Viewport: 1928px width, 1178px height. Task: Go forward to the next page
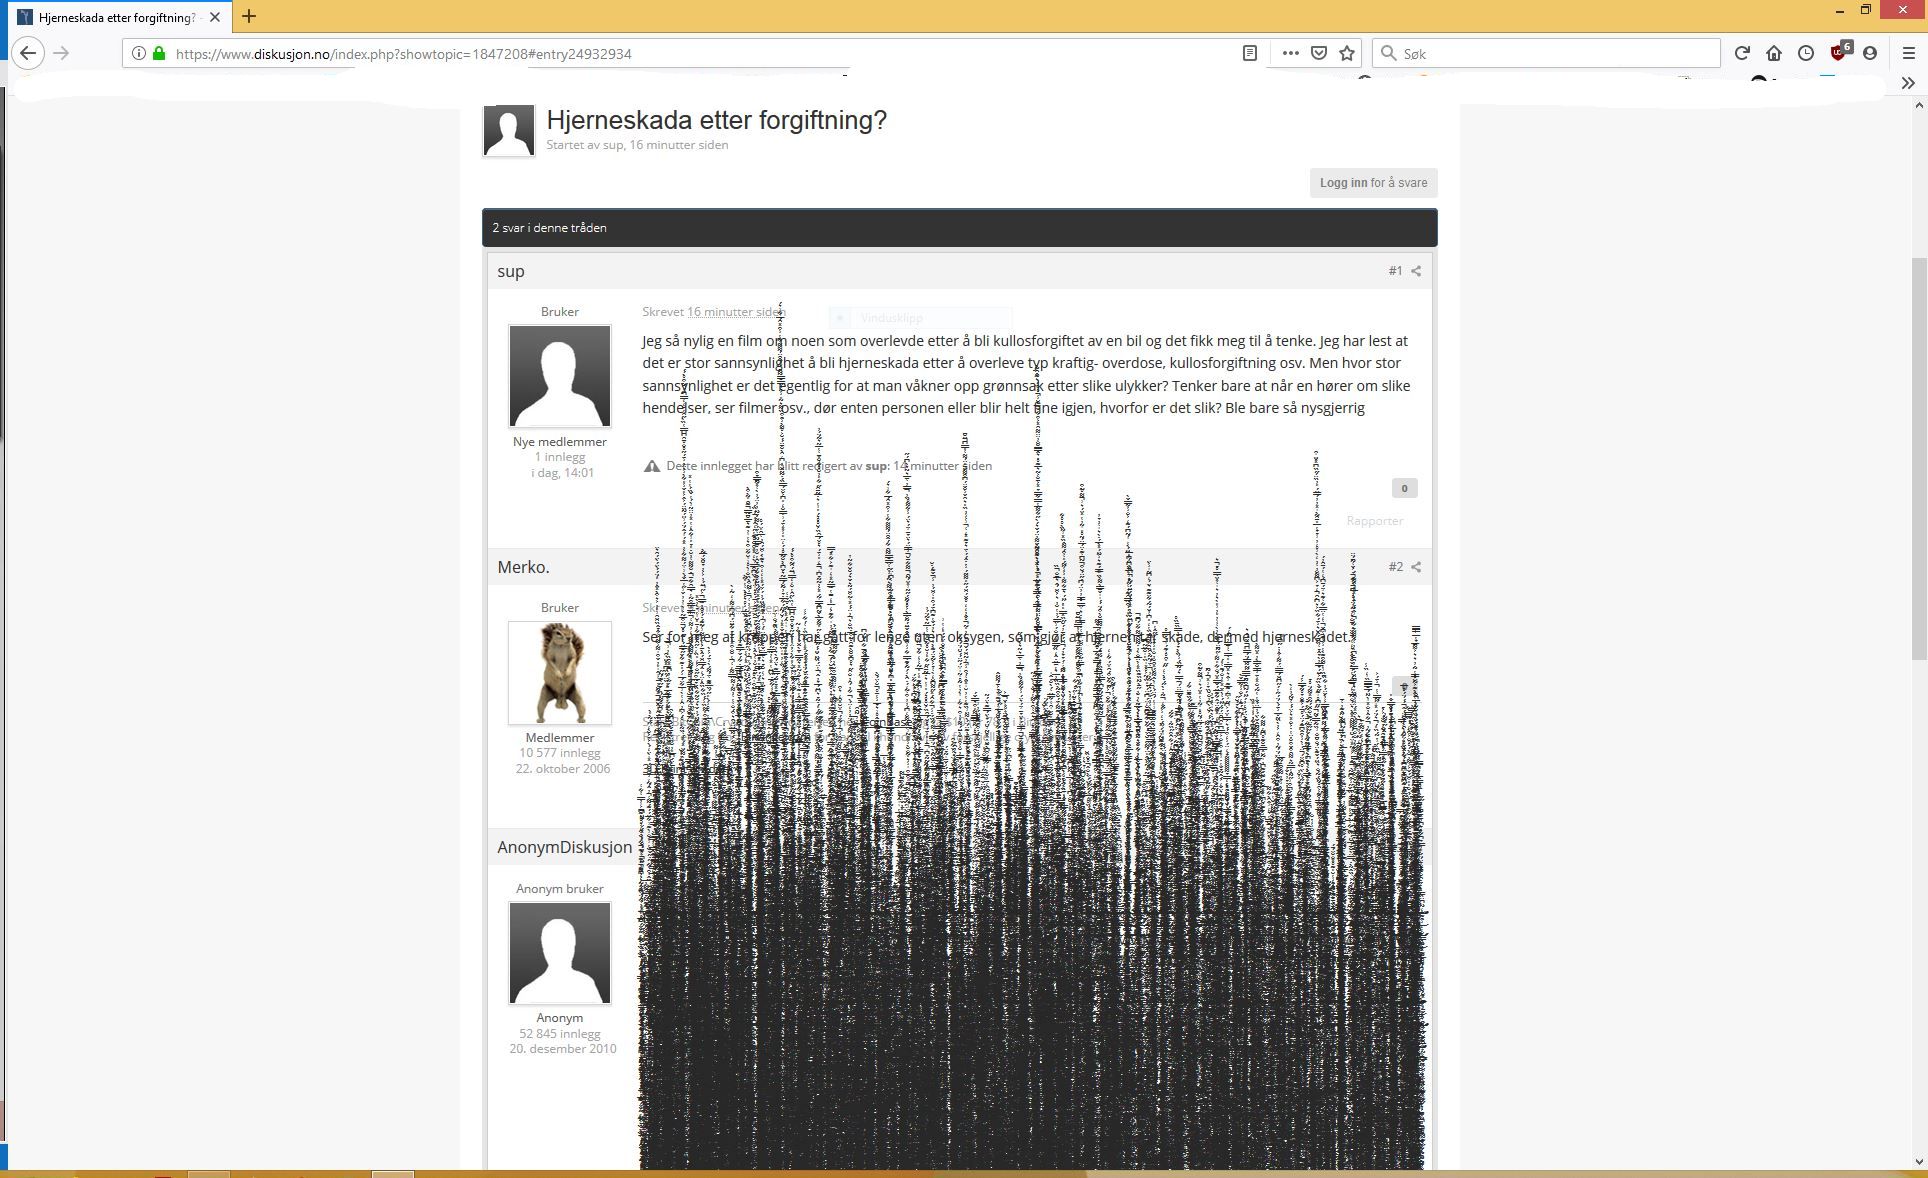[61, 53]
